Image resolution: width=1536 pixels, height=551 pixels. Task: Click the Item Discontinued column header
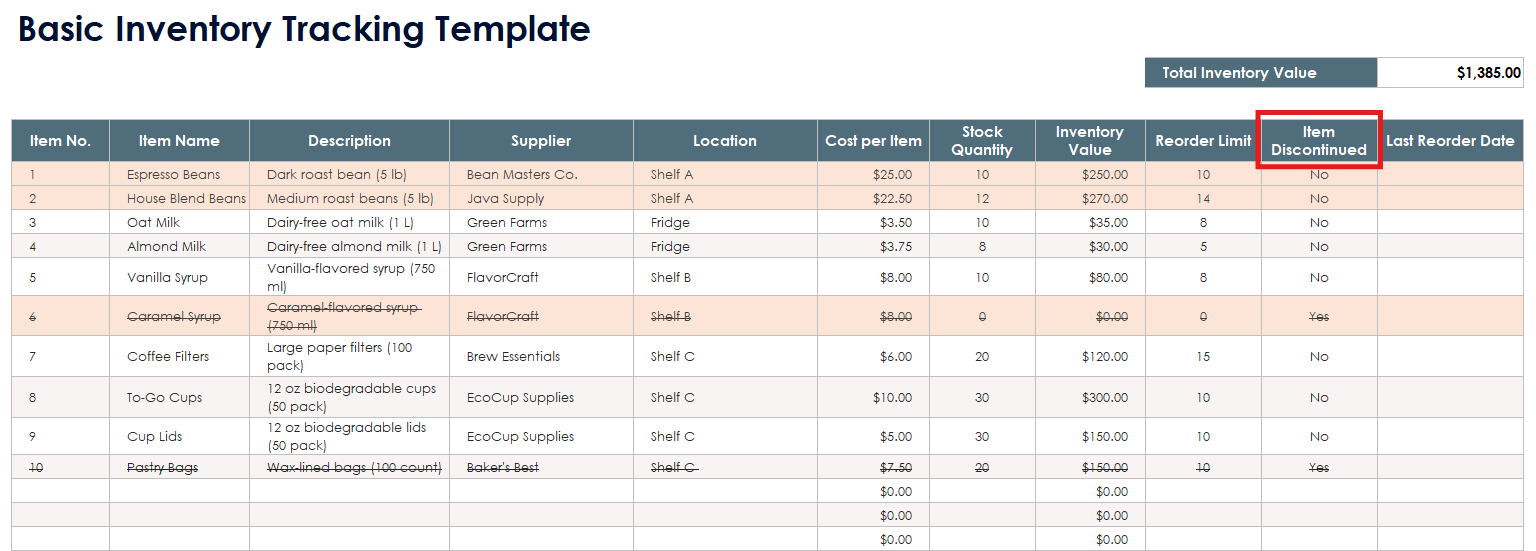click(x=1318, y=141)
